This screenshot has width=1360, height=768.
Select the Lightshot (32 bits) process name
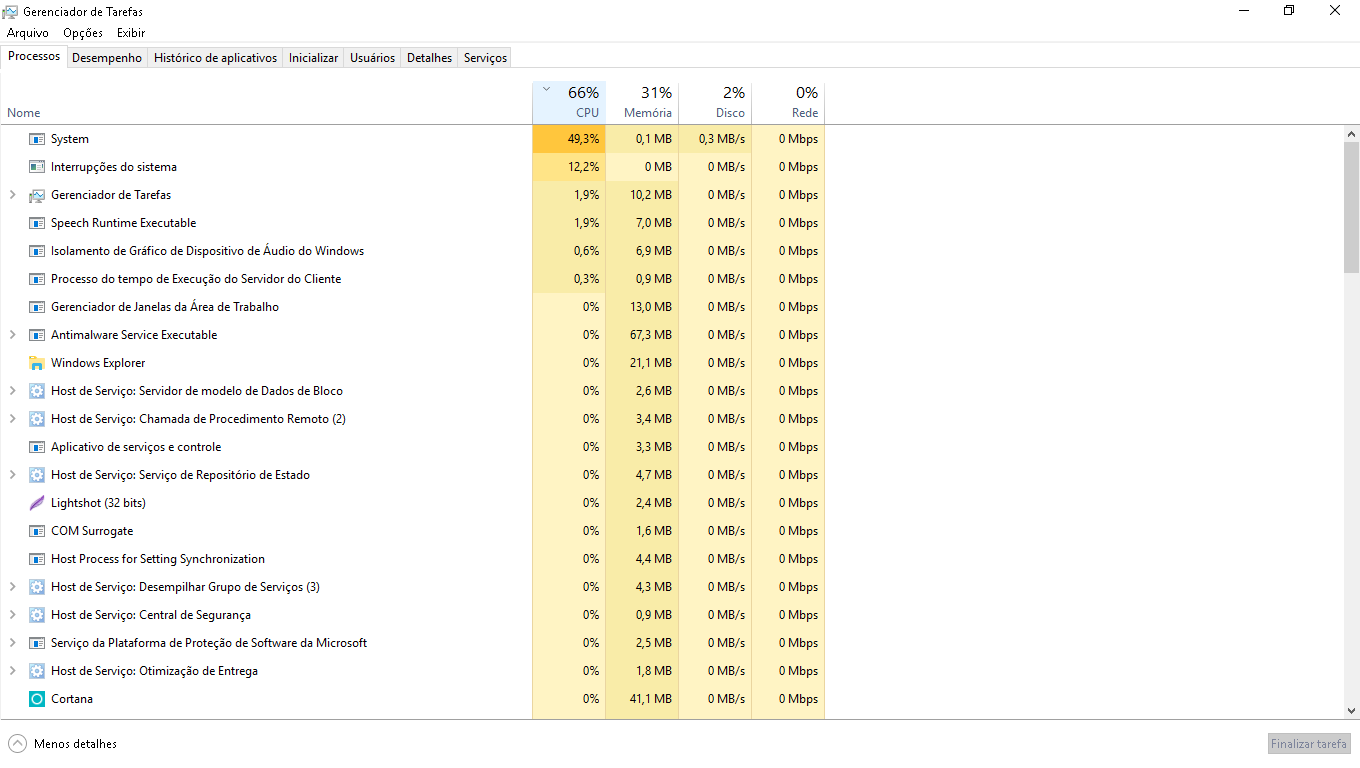point(98,503)
